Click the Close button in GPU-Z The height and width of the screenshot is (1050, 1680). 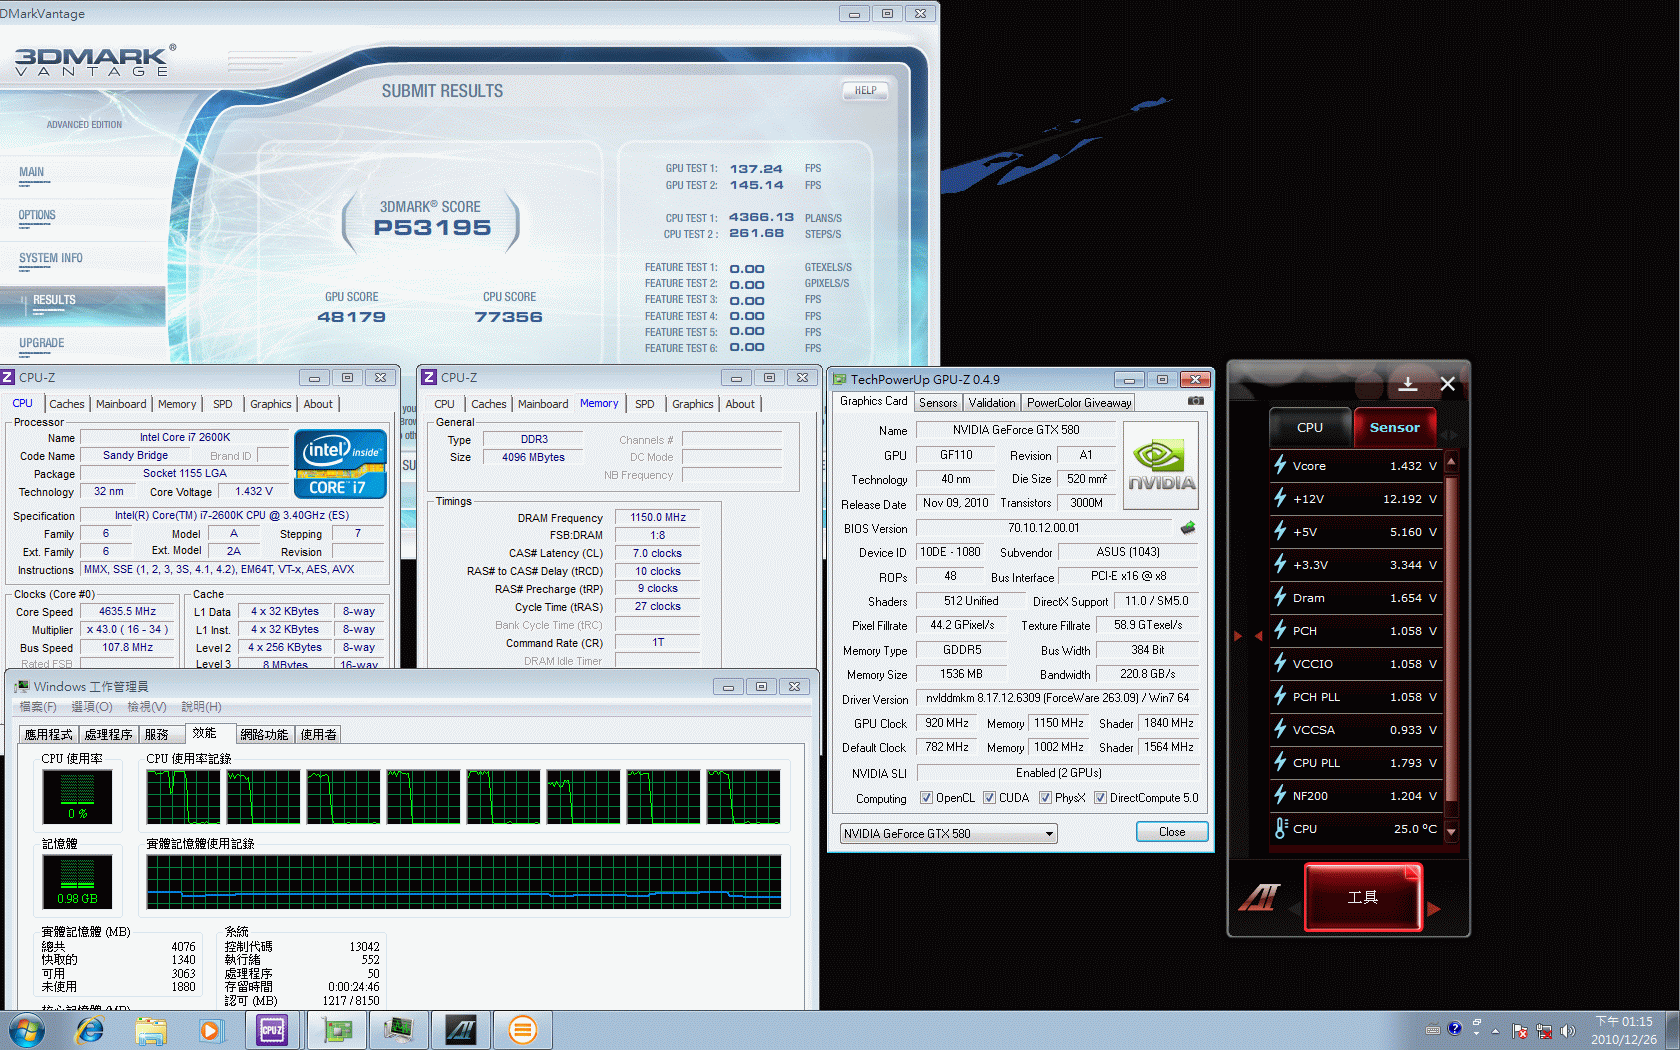click(1172, 831)
